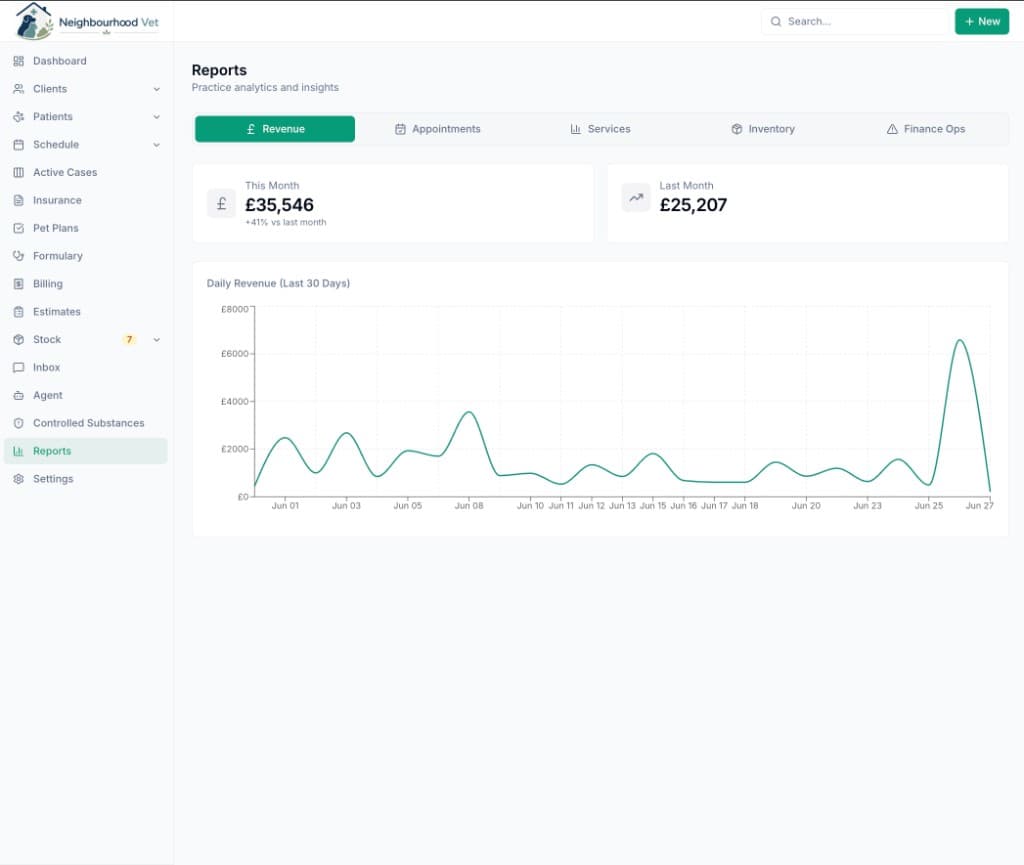Click the Active Cases columns icon
The width and height of the screenshot is (1024, 865).
18,172
